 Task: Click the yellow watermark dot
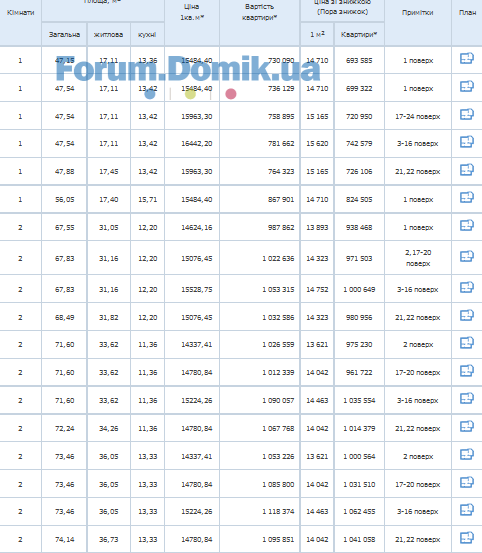tap(190, 94)
